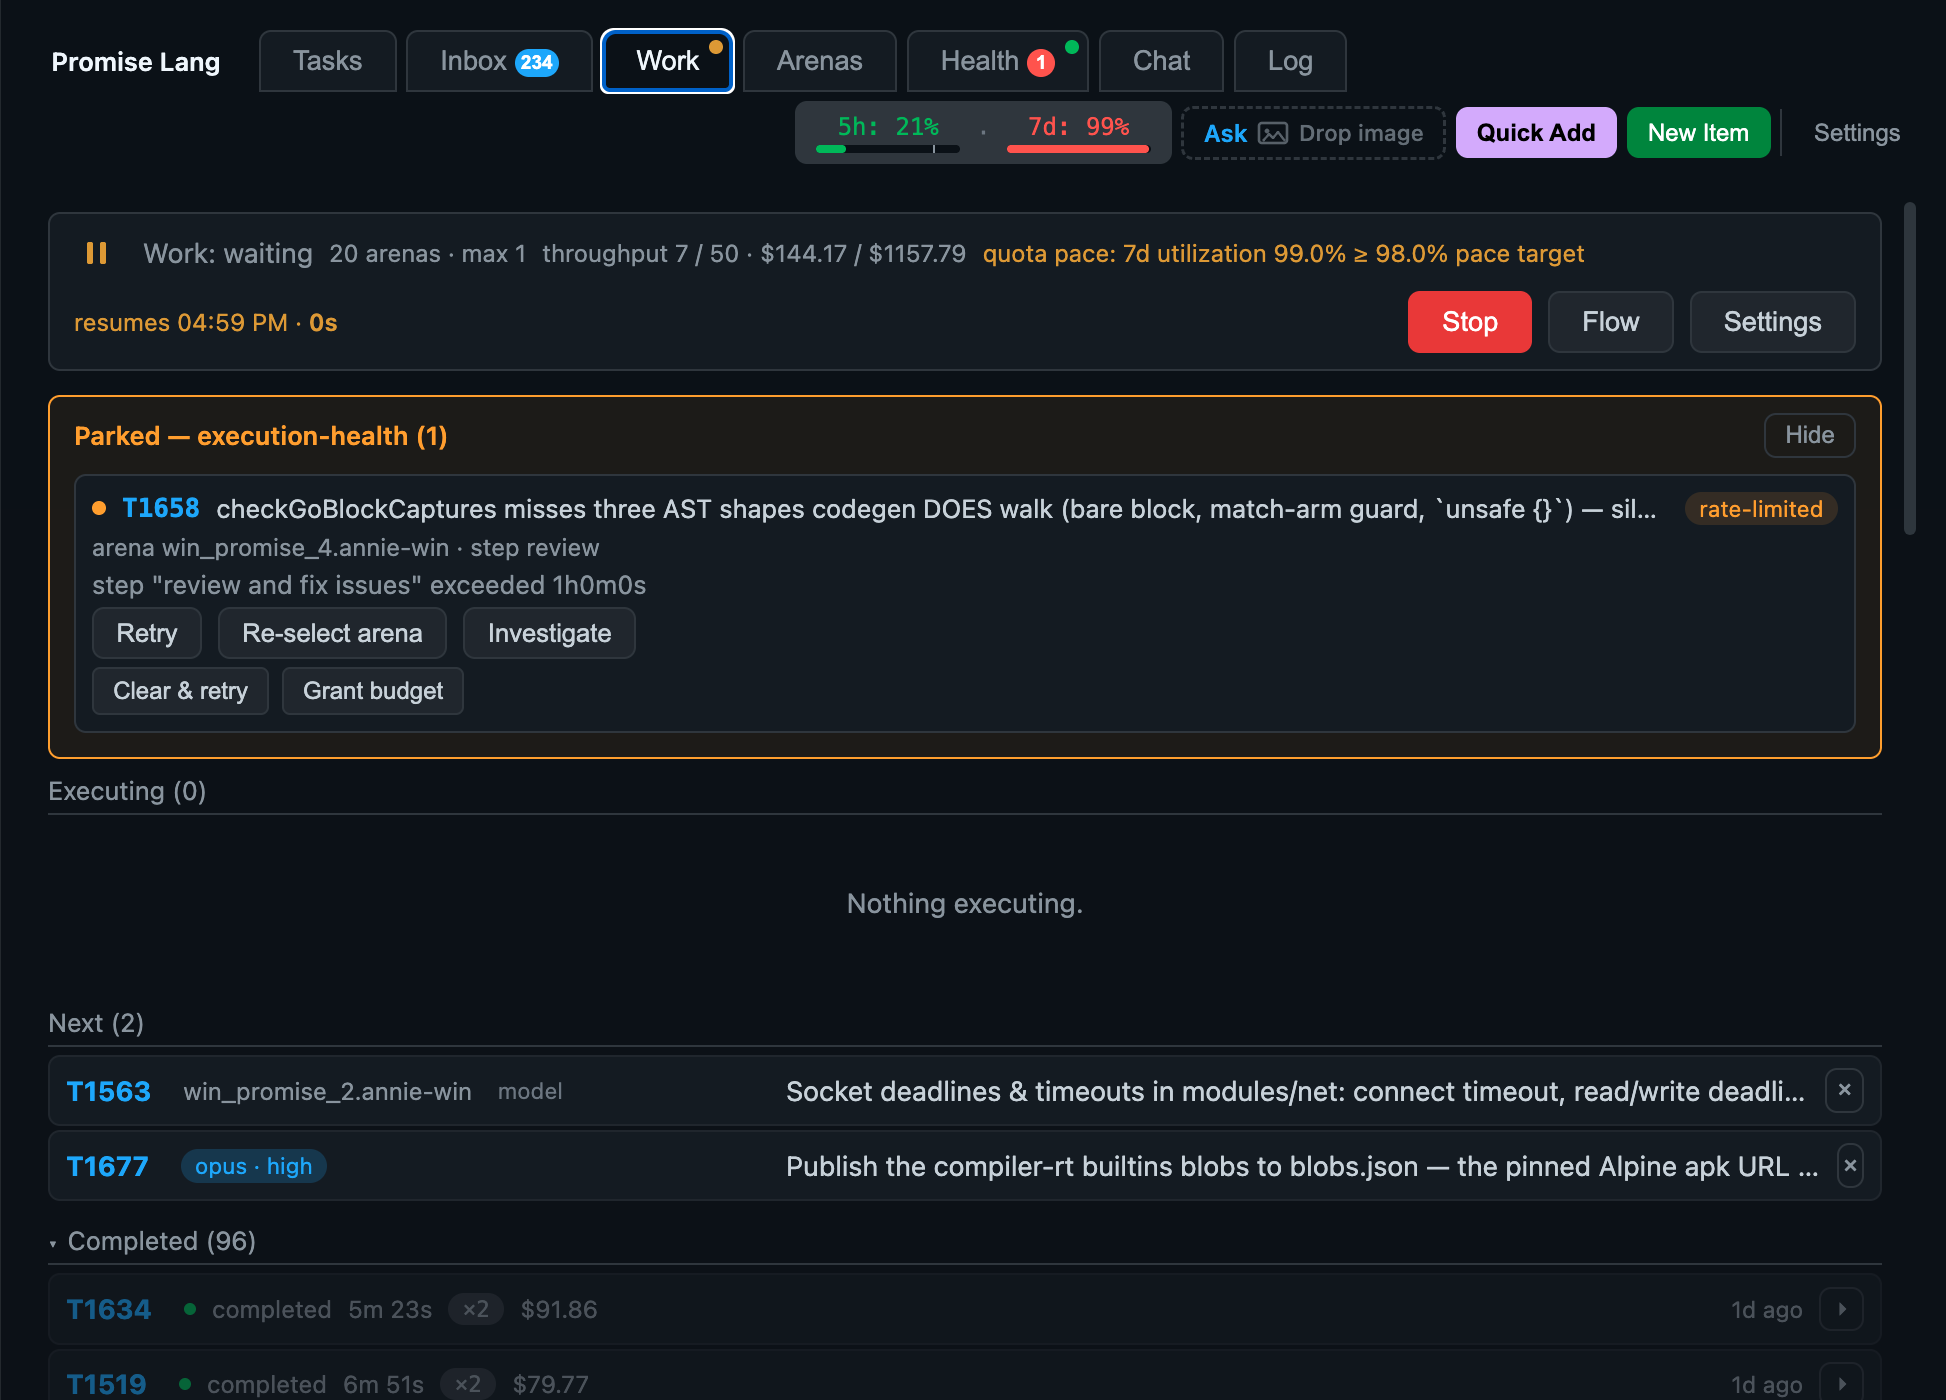Open the Flow view button
This screenshot has height=1400, width=1946.
tap(1610, 322)
